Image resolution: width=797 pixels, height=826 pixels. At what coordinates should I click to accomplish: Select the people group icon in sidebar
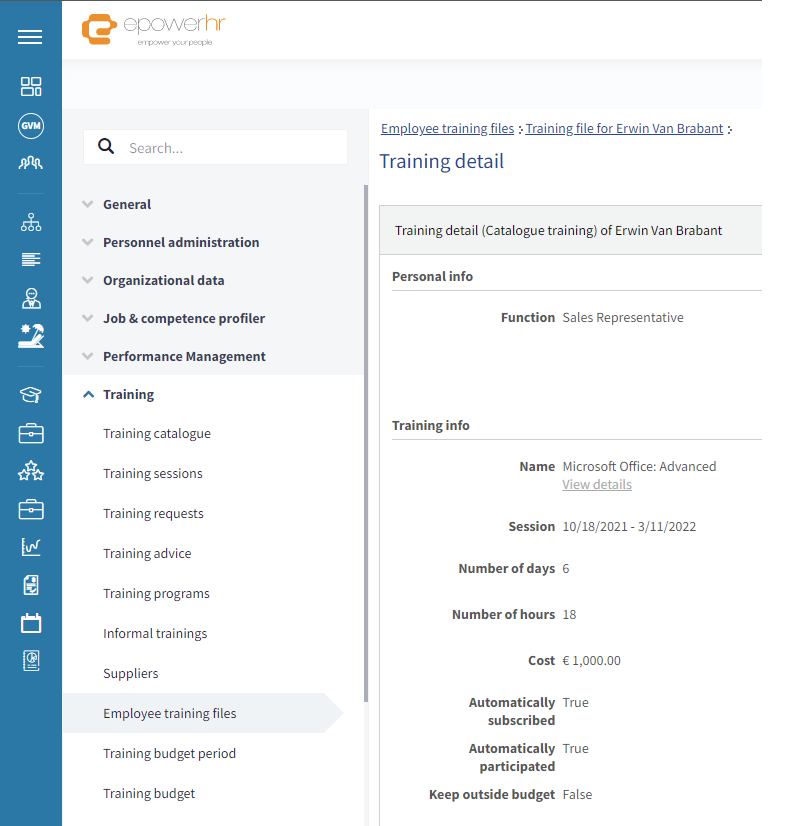click(31, 163)
